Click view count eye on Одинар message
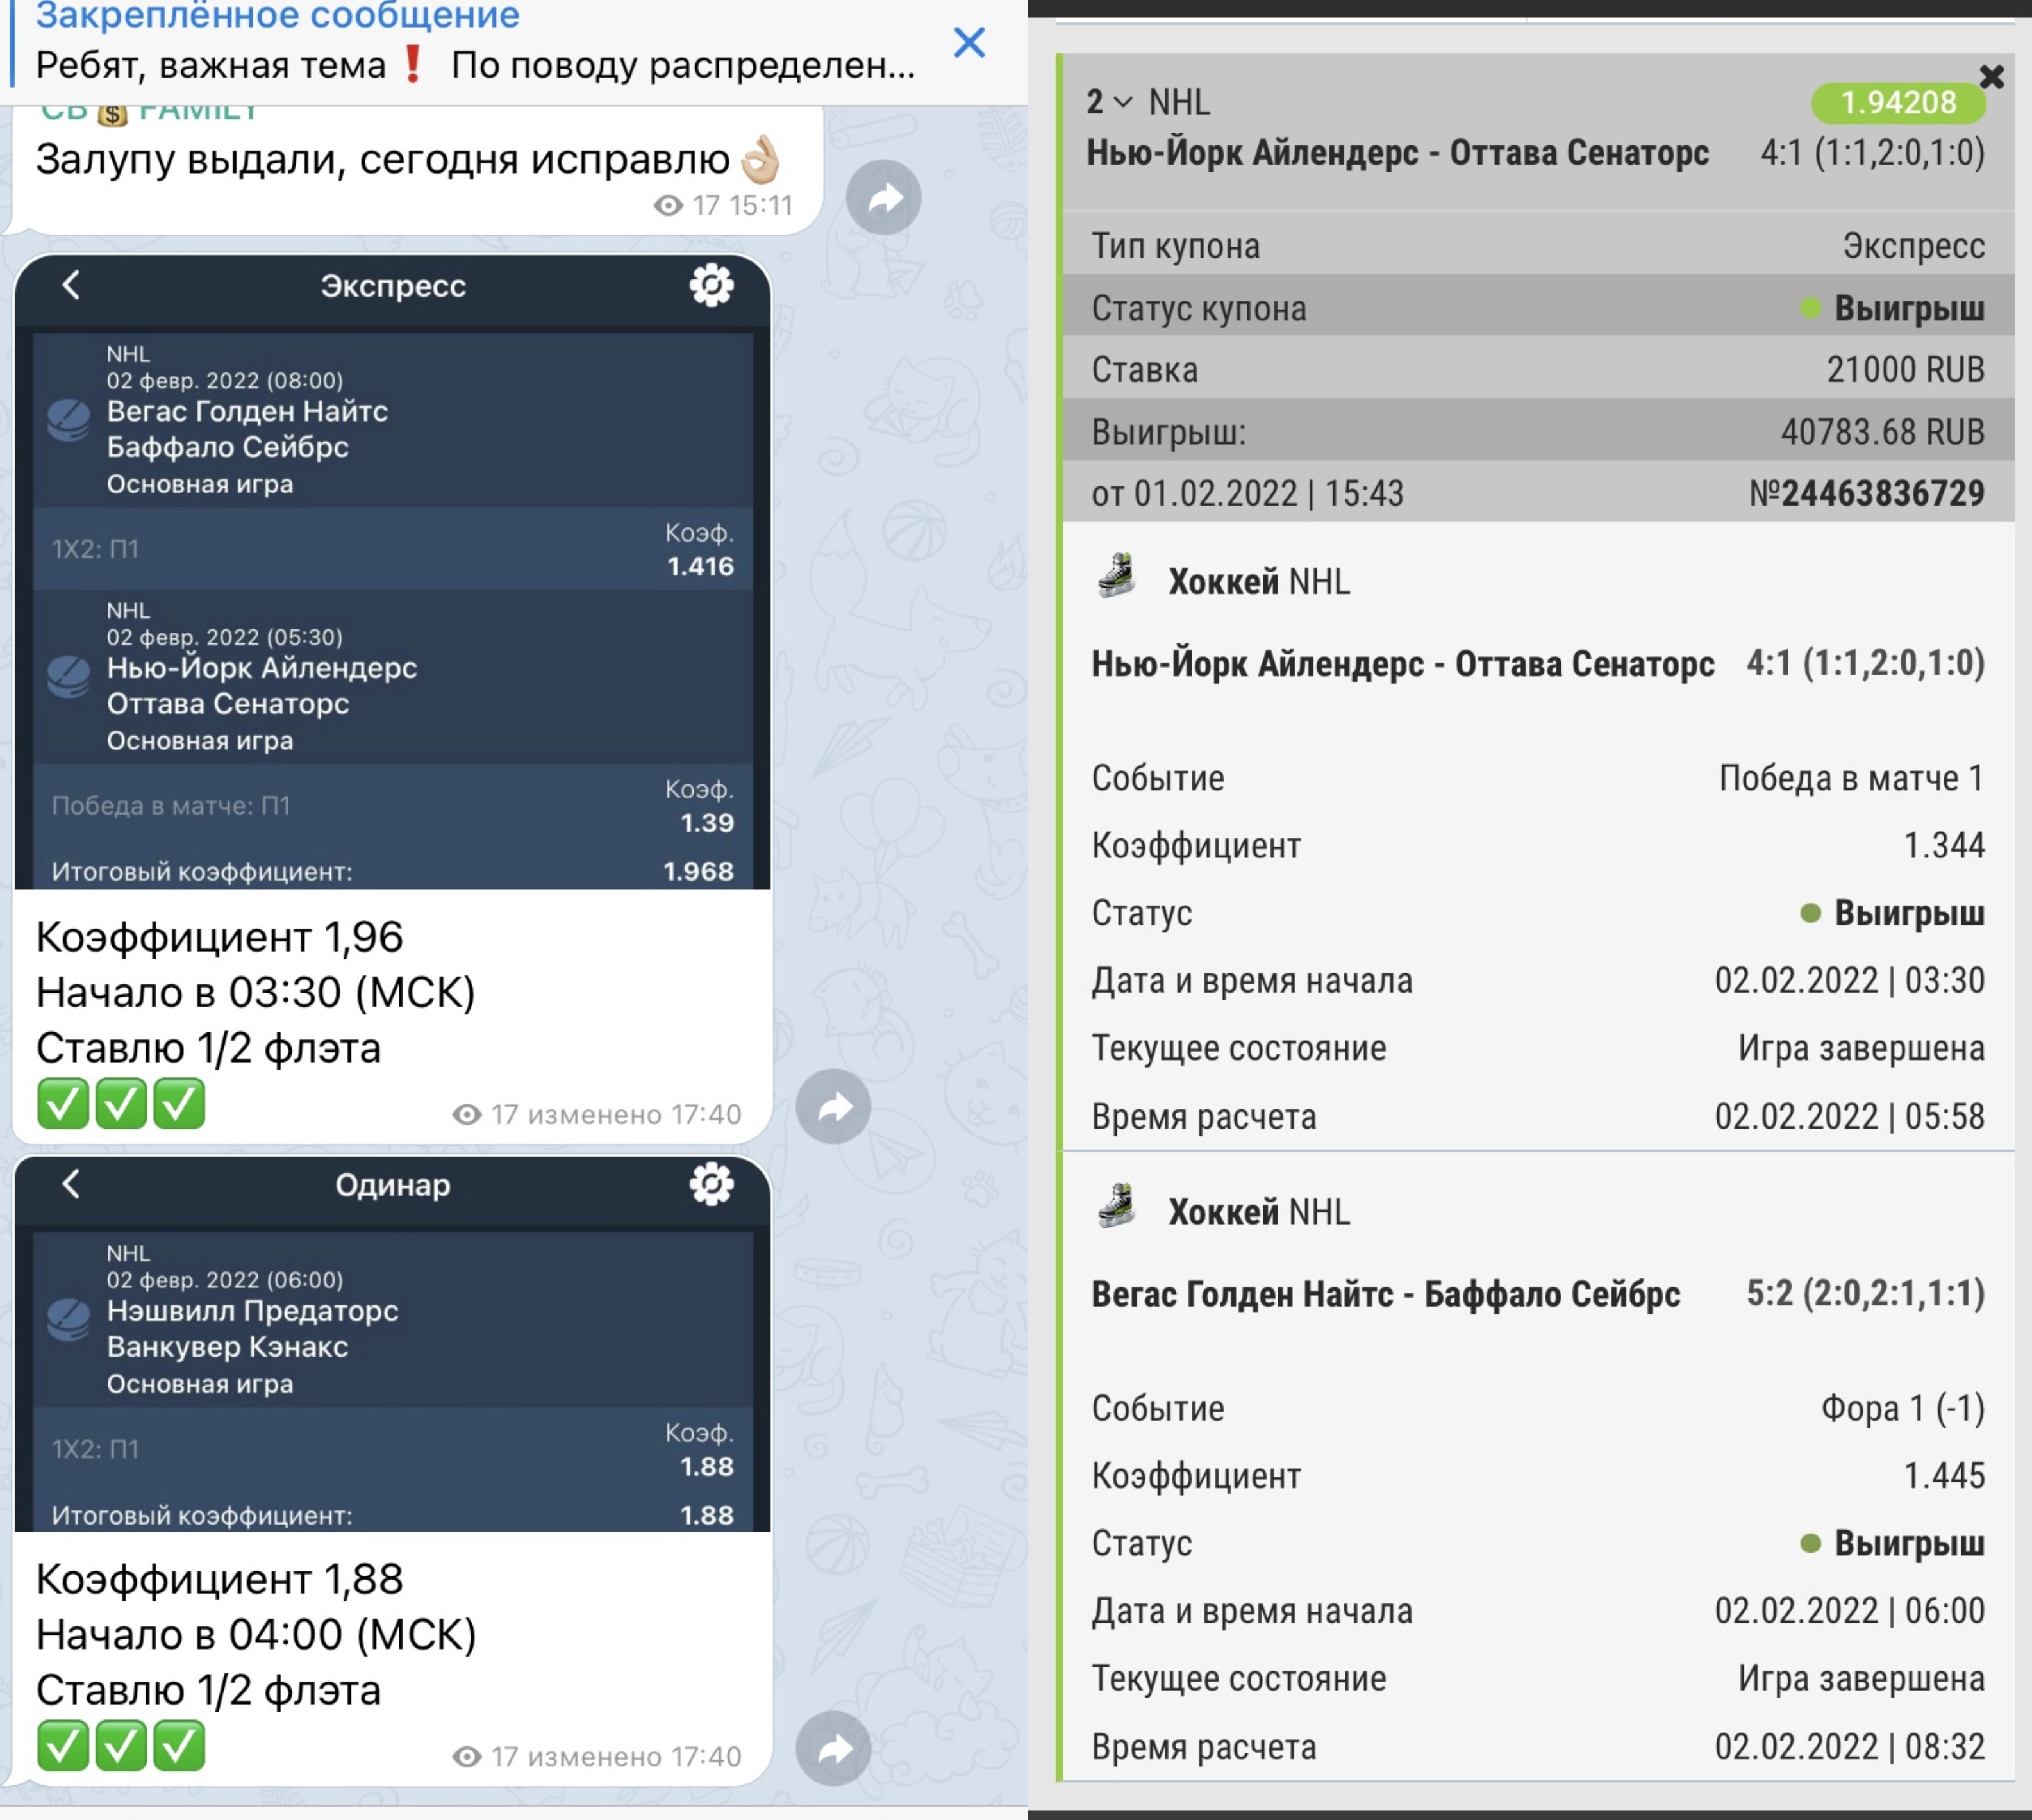Image resolution: width=2032 pixels, height=1820 pixels. coord(467,1757)
